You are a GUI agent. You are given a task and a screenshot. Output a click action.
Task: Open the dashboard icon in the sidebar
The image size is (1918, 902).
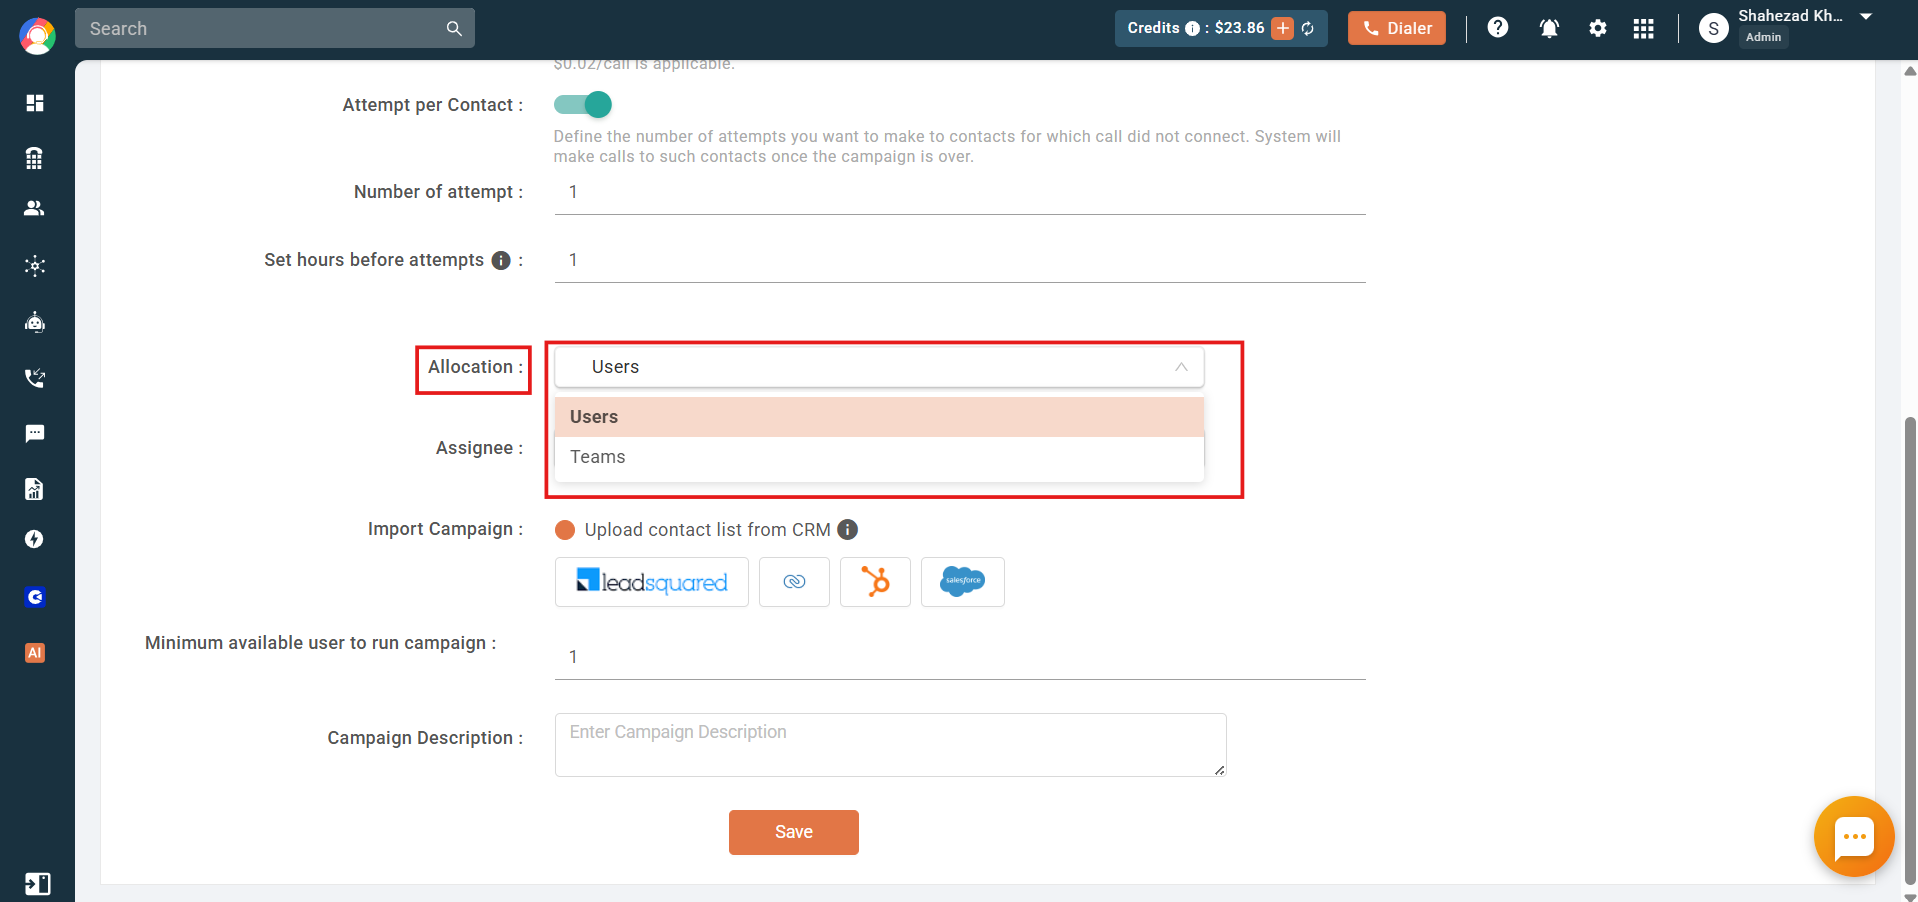[35, 103]
